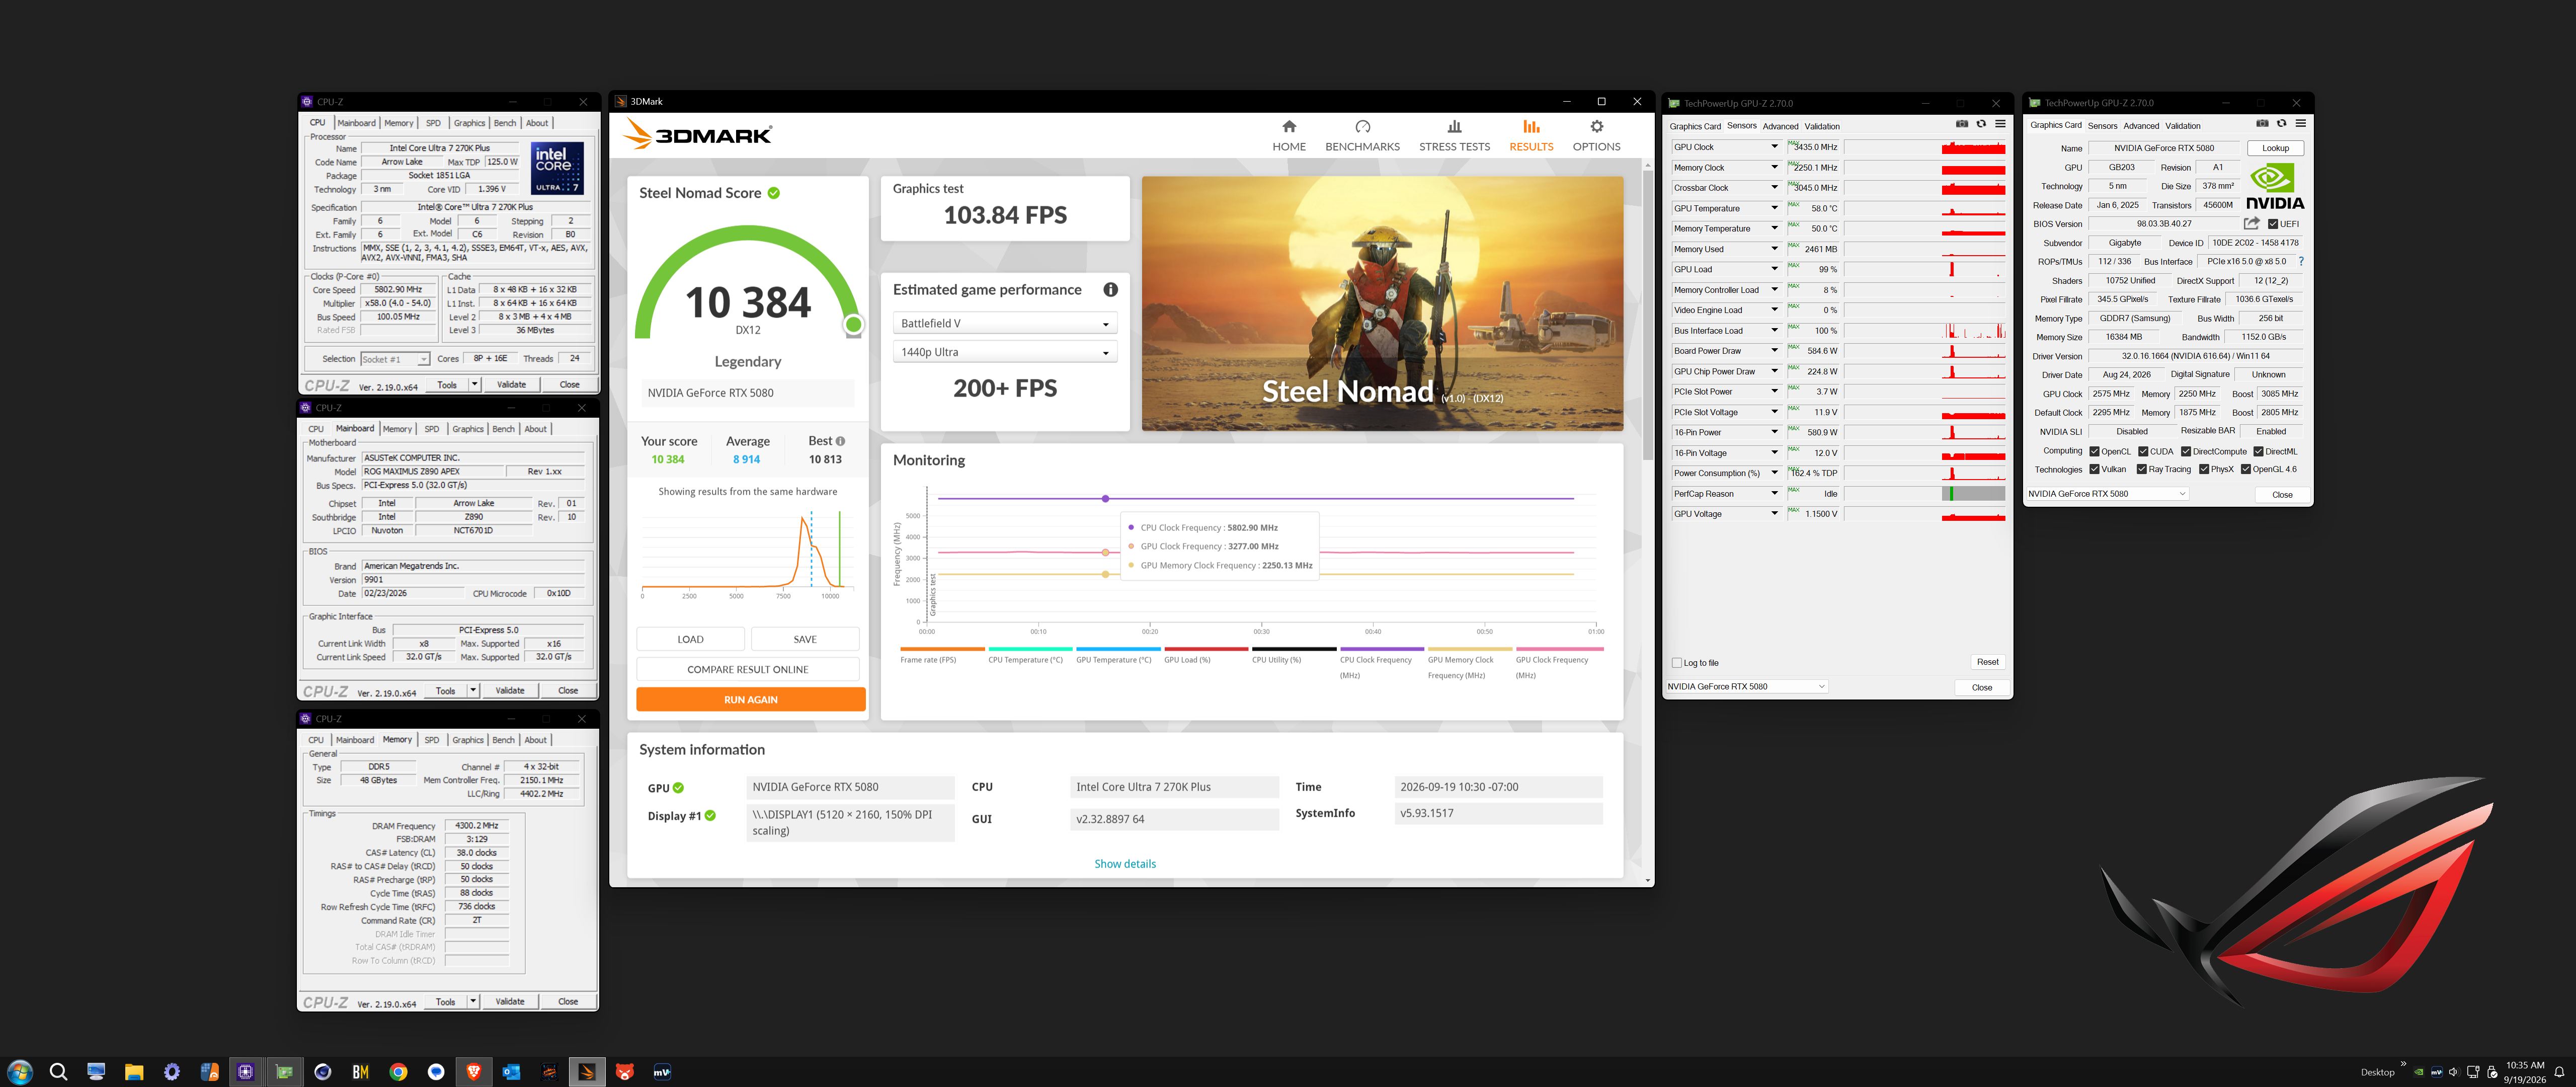Open Advanced tab in GPU-Z Graphics Card window
2576x1087 pixels.
[x=2141, y=126]
